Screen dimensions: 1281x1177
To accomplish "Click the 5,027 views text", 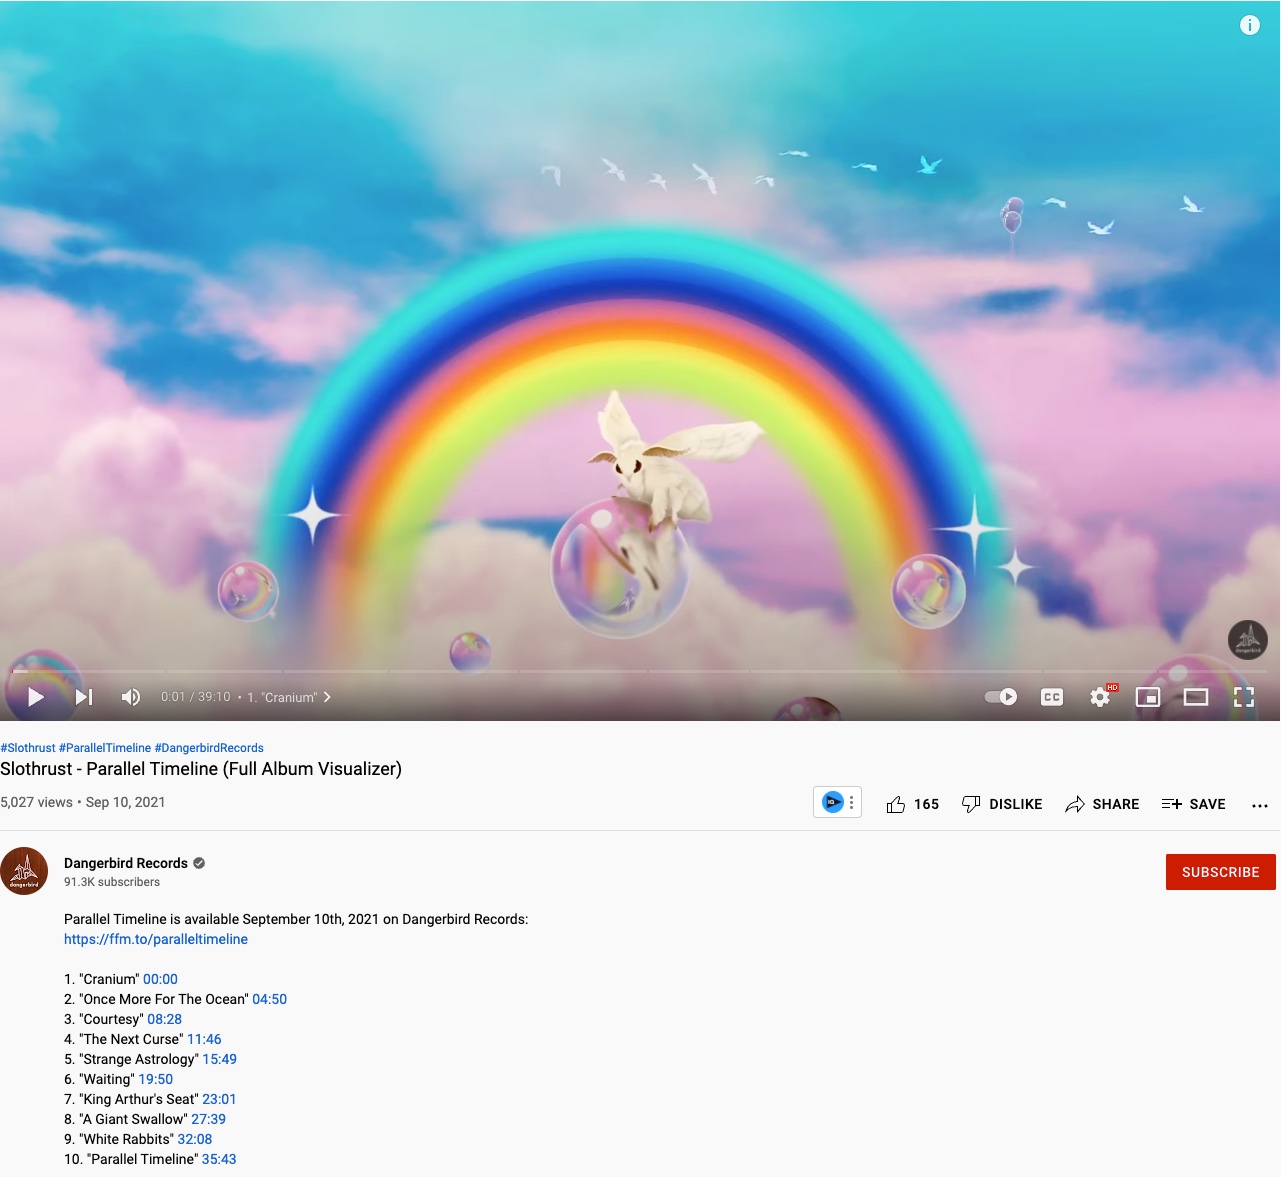I will tap(36, 802).
